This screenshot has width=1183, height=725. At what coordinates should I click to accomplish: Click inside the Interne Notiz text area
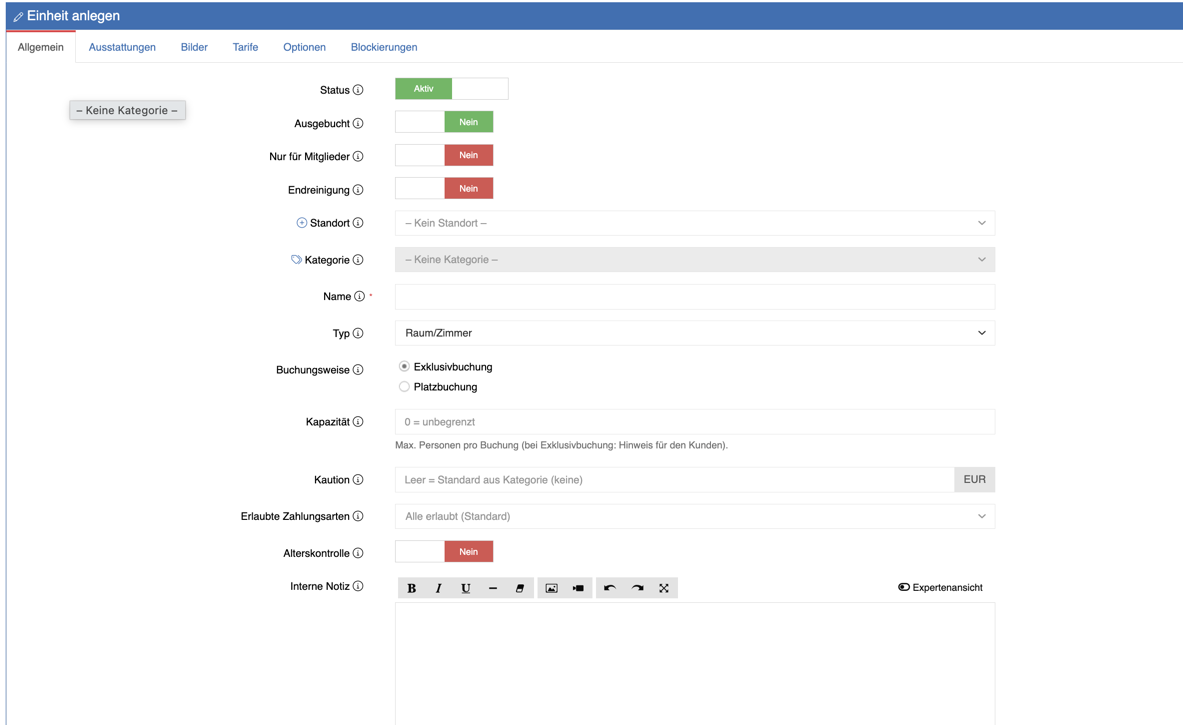point(695,664)
